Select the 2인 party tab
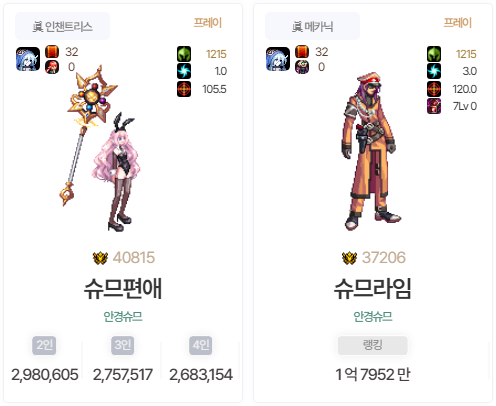Viewport: 496px width, 406px height. [44, 345]
